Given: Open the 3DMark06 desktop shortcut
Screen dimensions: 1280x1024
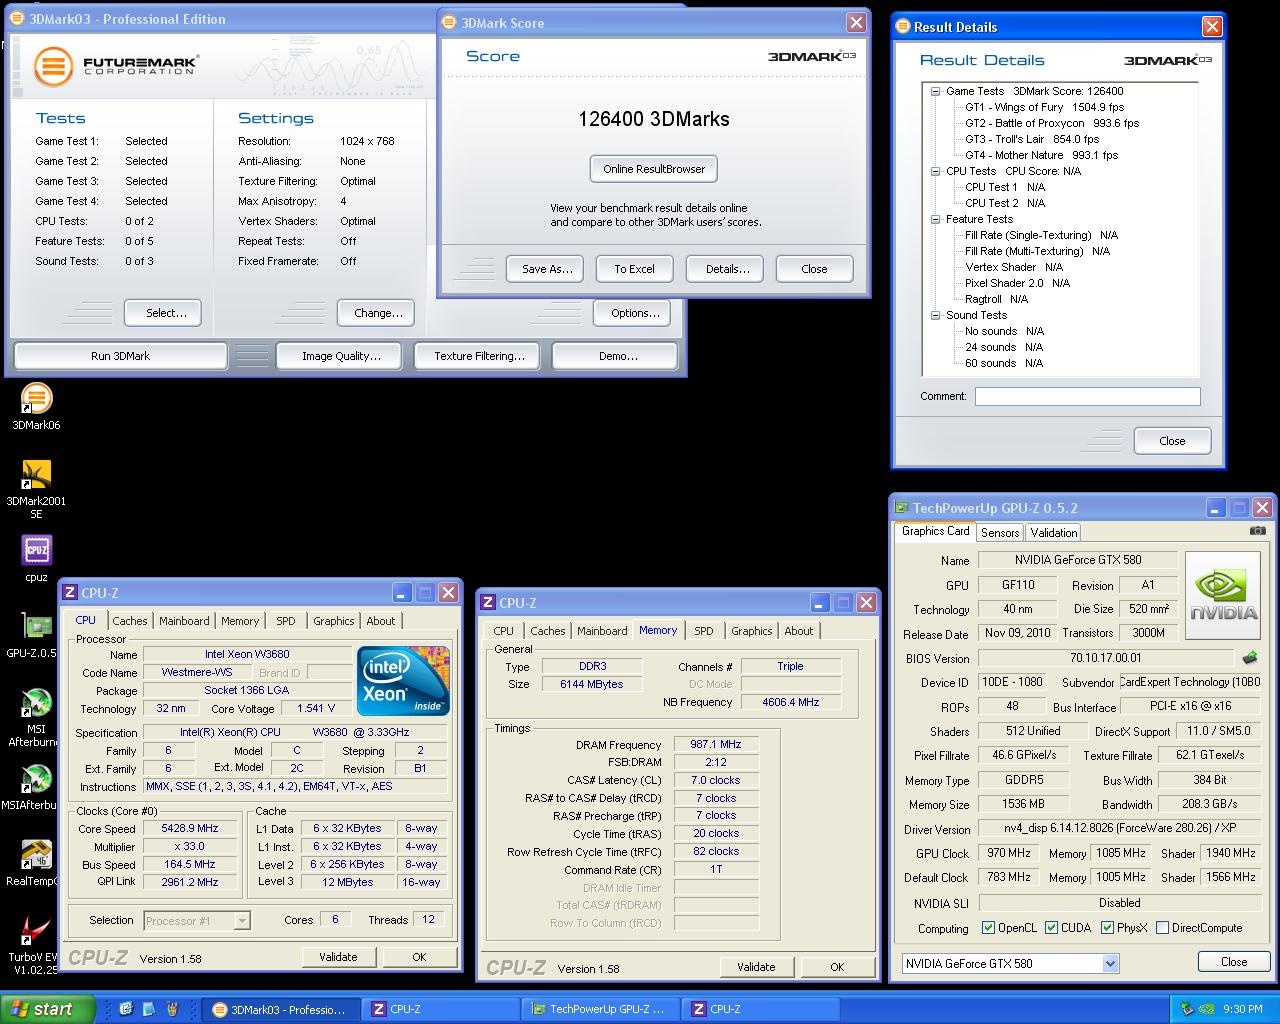Looking at the screenshot, I should click(36, 399).
